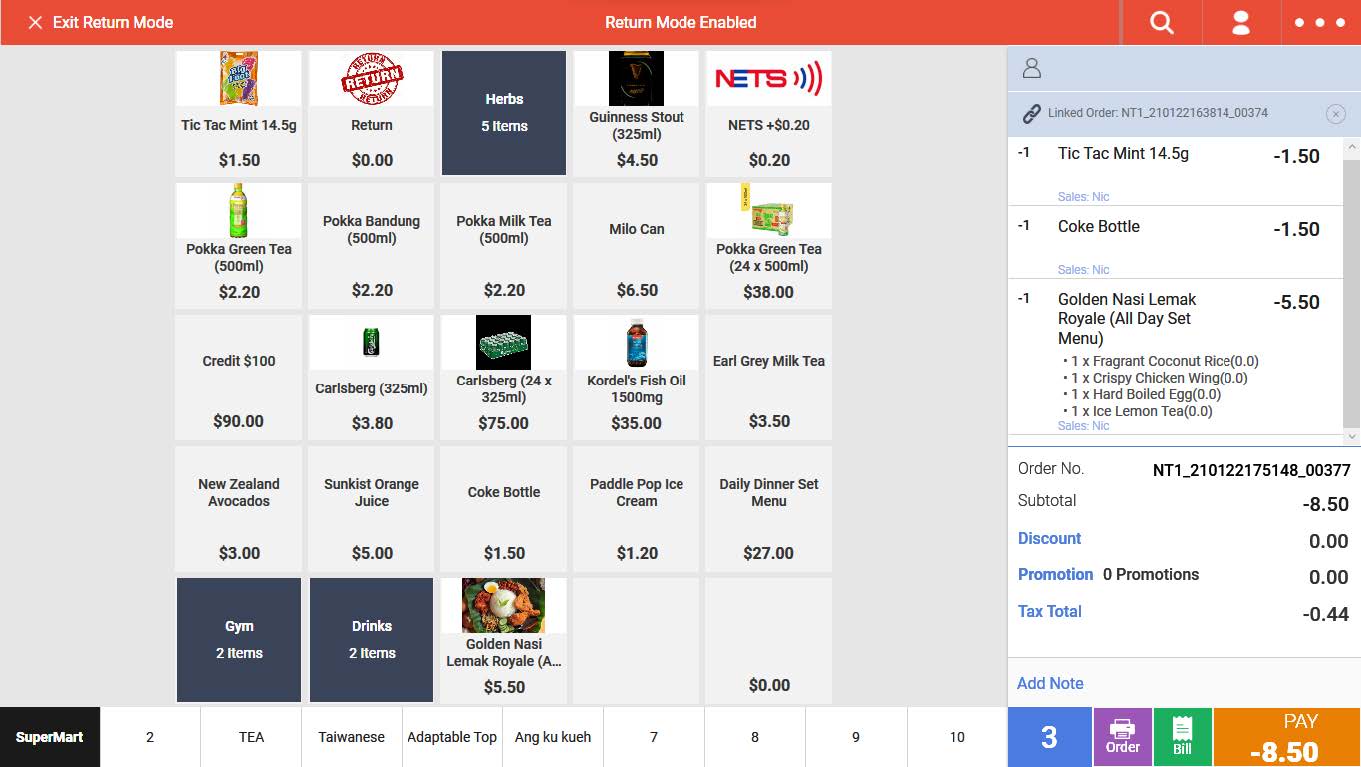Click the Exit Return Mode X icon

[x=35, y=22]
